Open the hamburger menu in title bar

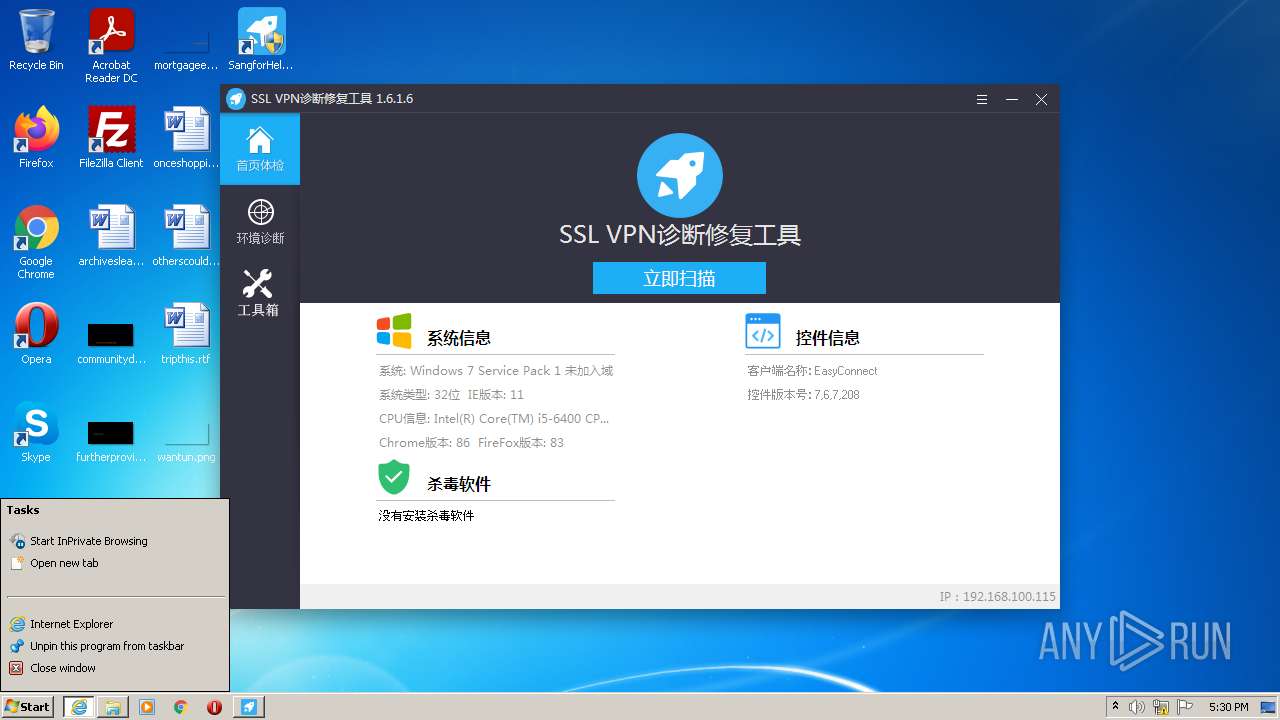(x=982, y=99)
